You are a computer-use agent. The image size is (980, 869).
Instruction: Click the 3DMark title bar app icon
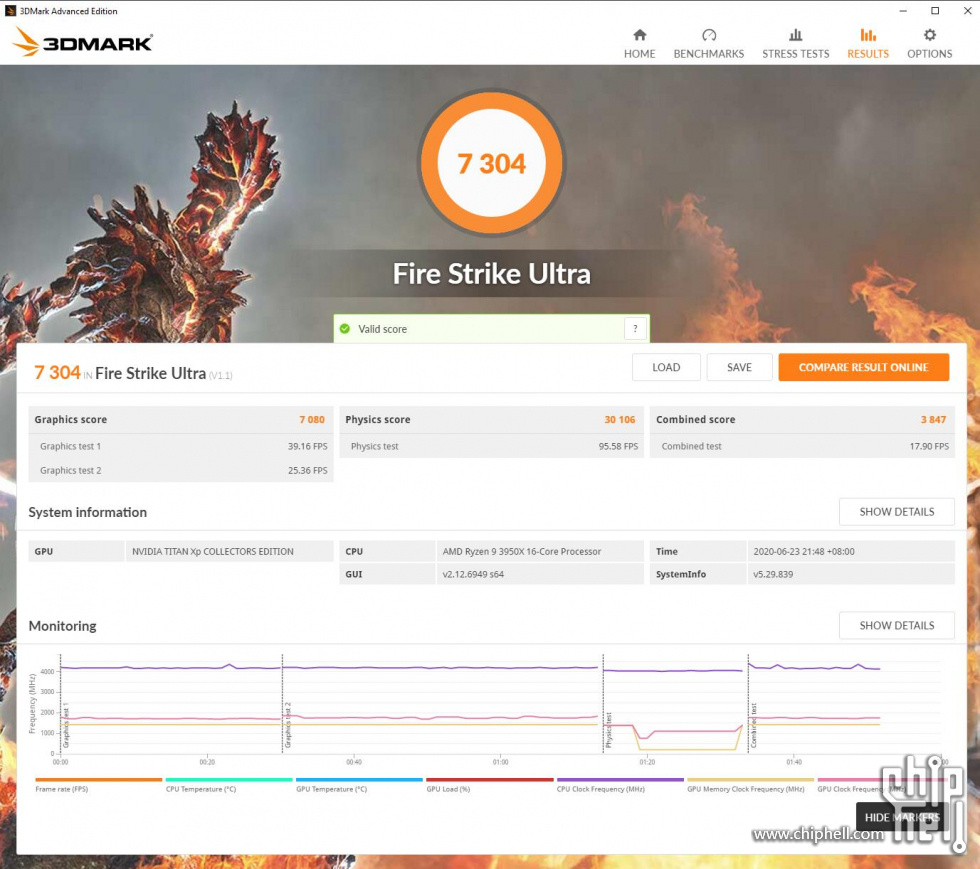pos(11,11)
